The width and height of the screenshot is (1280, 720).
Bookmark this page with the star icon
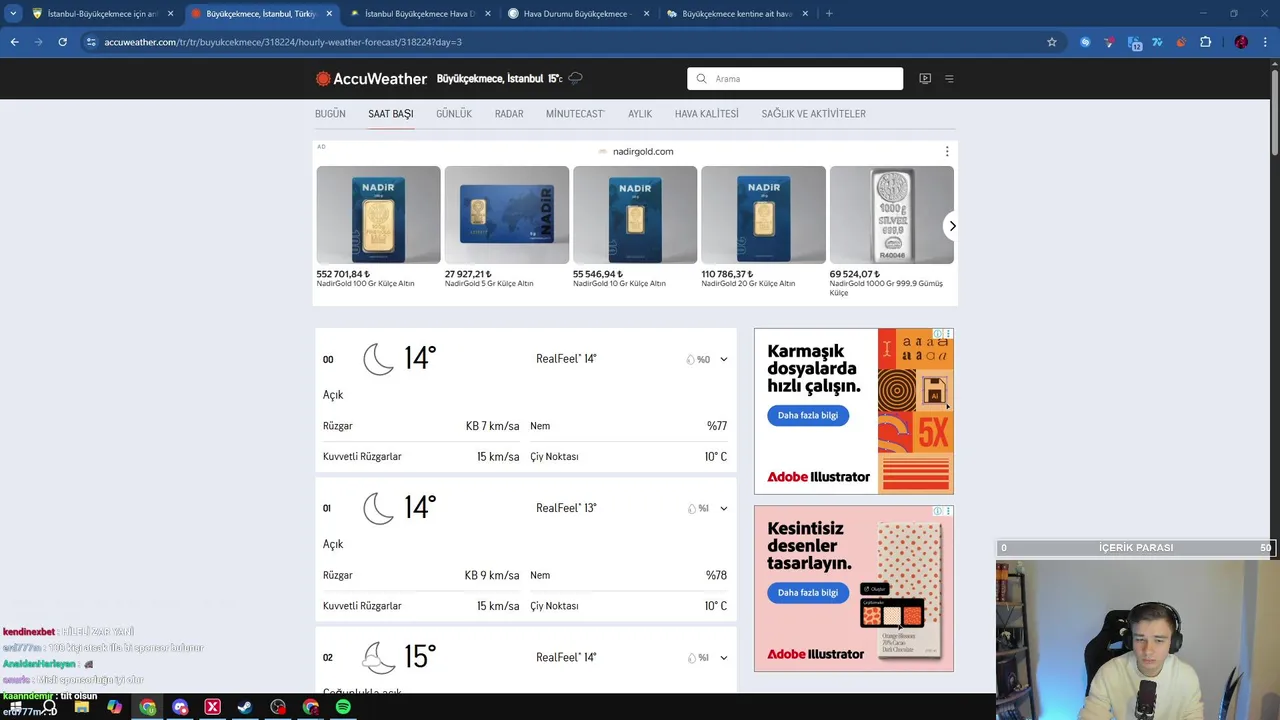tap(1052, 42)
